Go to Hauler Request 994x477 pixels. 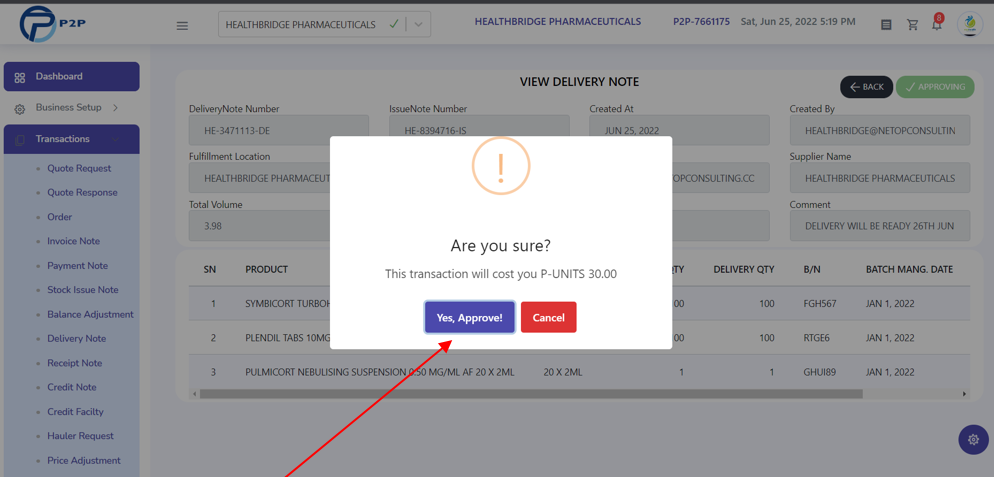pos(81,436)
